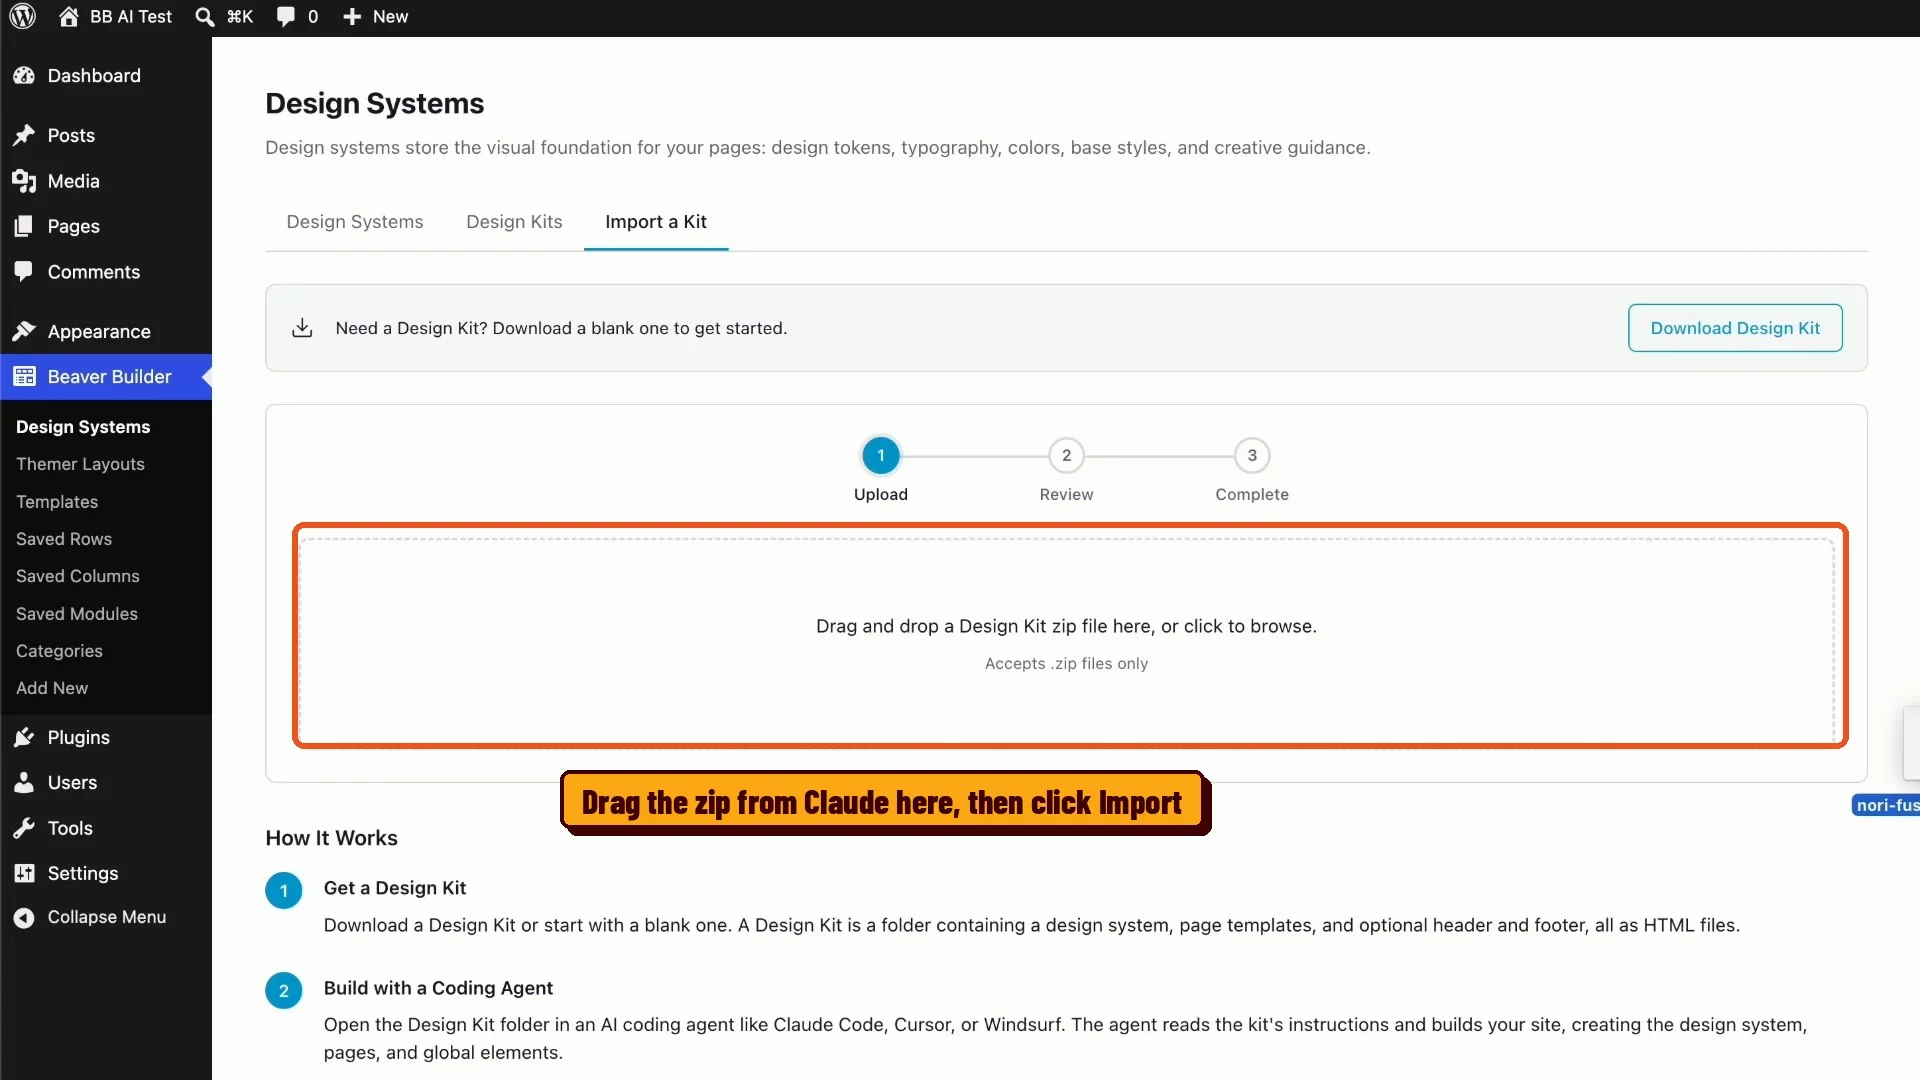This screenshot has height=1080, width=1920.
Task: Select the Import a Kit tab
Action: 656,222
